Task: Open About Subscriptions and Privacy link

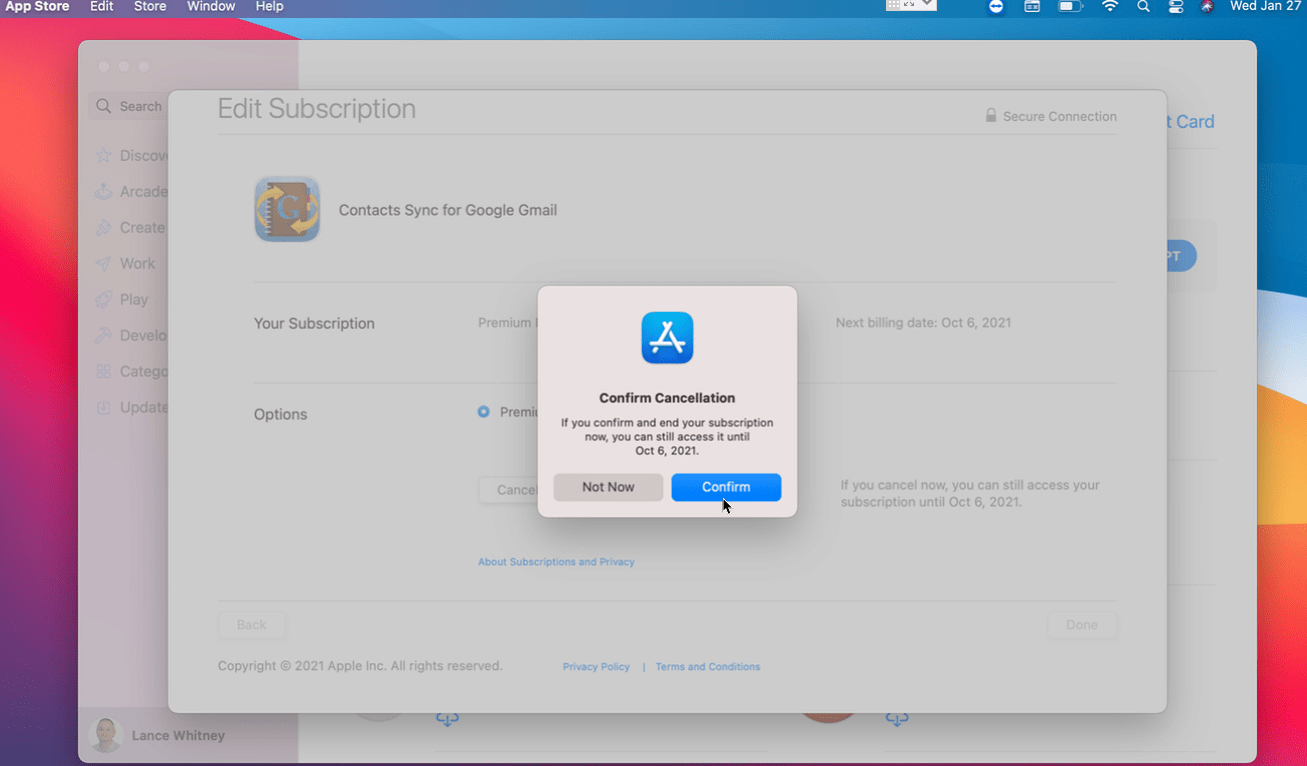Action: click(x=556, y=562)
